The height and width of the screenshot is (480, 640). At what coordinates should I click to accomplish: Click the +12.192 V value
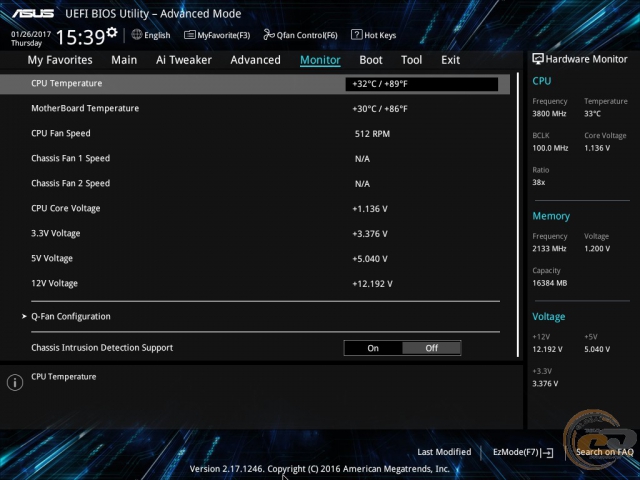372,284
